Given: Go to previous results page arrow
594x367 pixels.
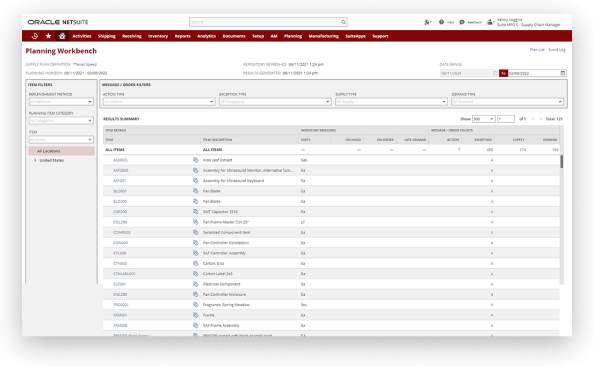Looking at the screenshot, I should coord(533,119).
